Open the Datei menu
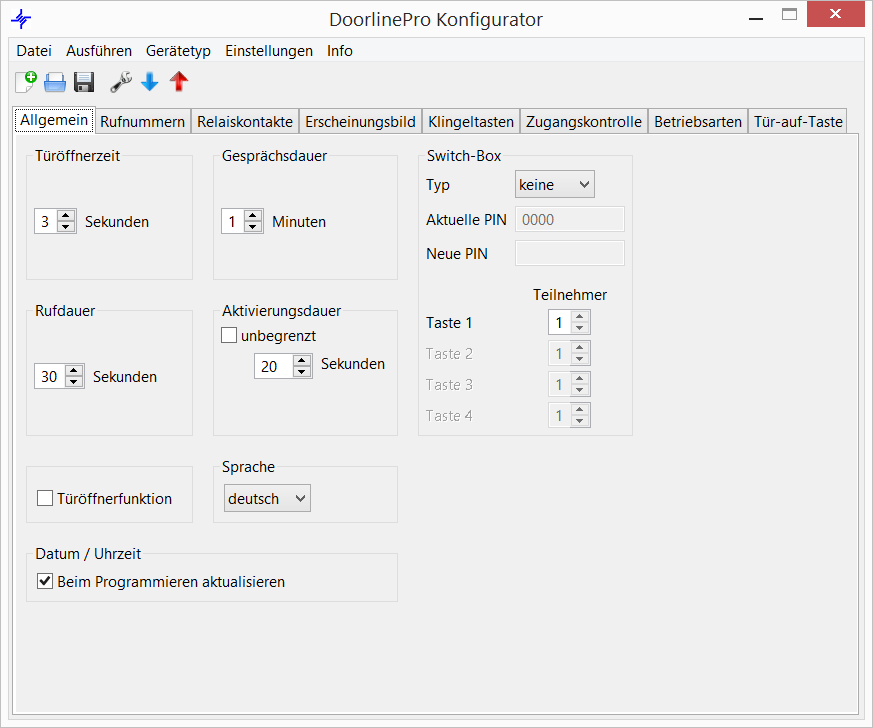 coord(34,51)
